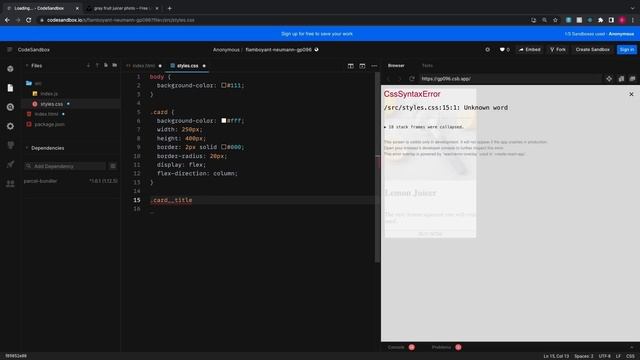The width and height of the screenshot is (640, 360).
Task: Focus the Add Dependency search field
Action: coord(65,166)
